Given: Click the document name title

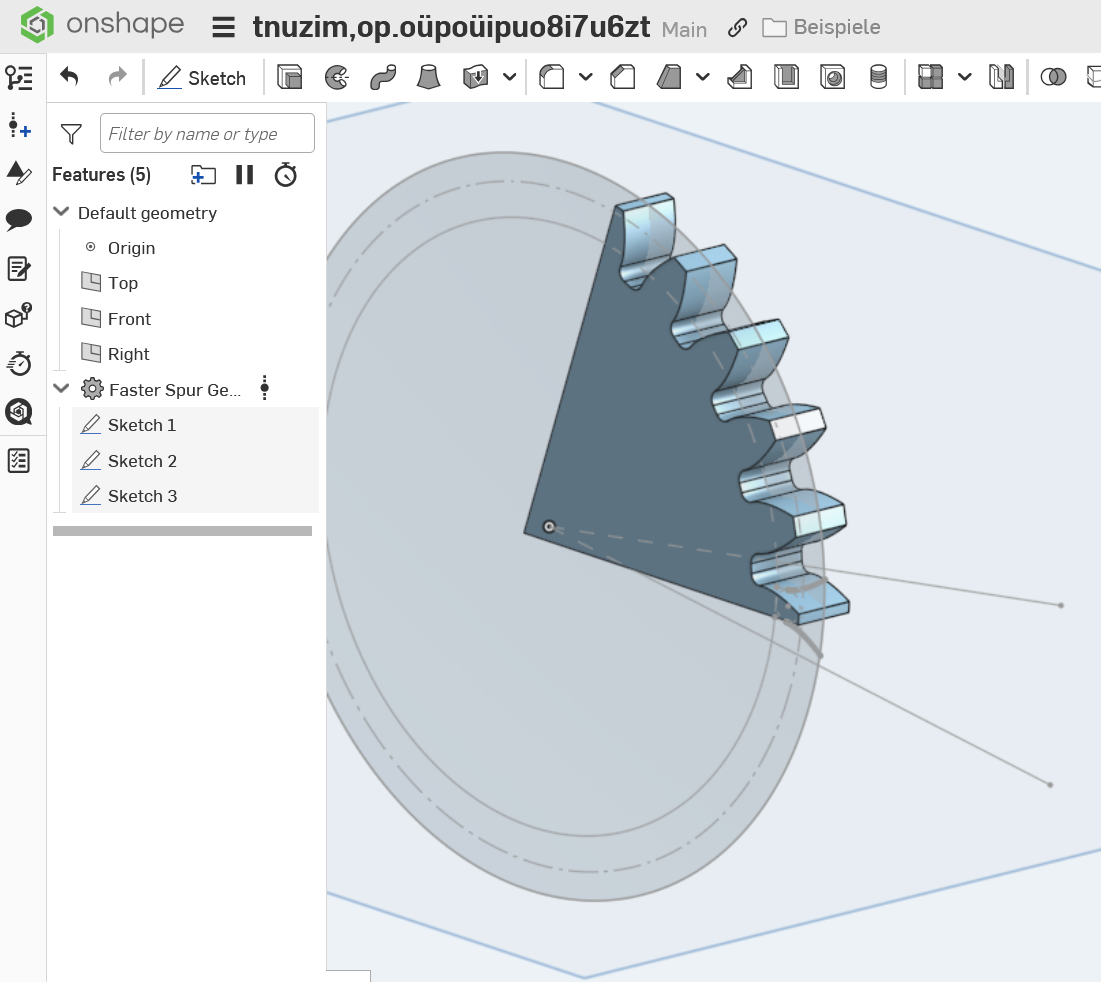Looking at the screenshot, I should click(x=451, y=27).
